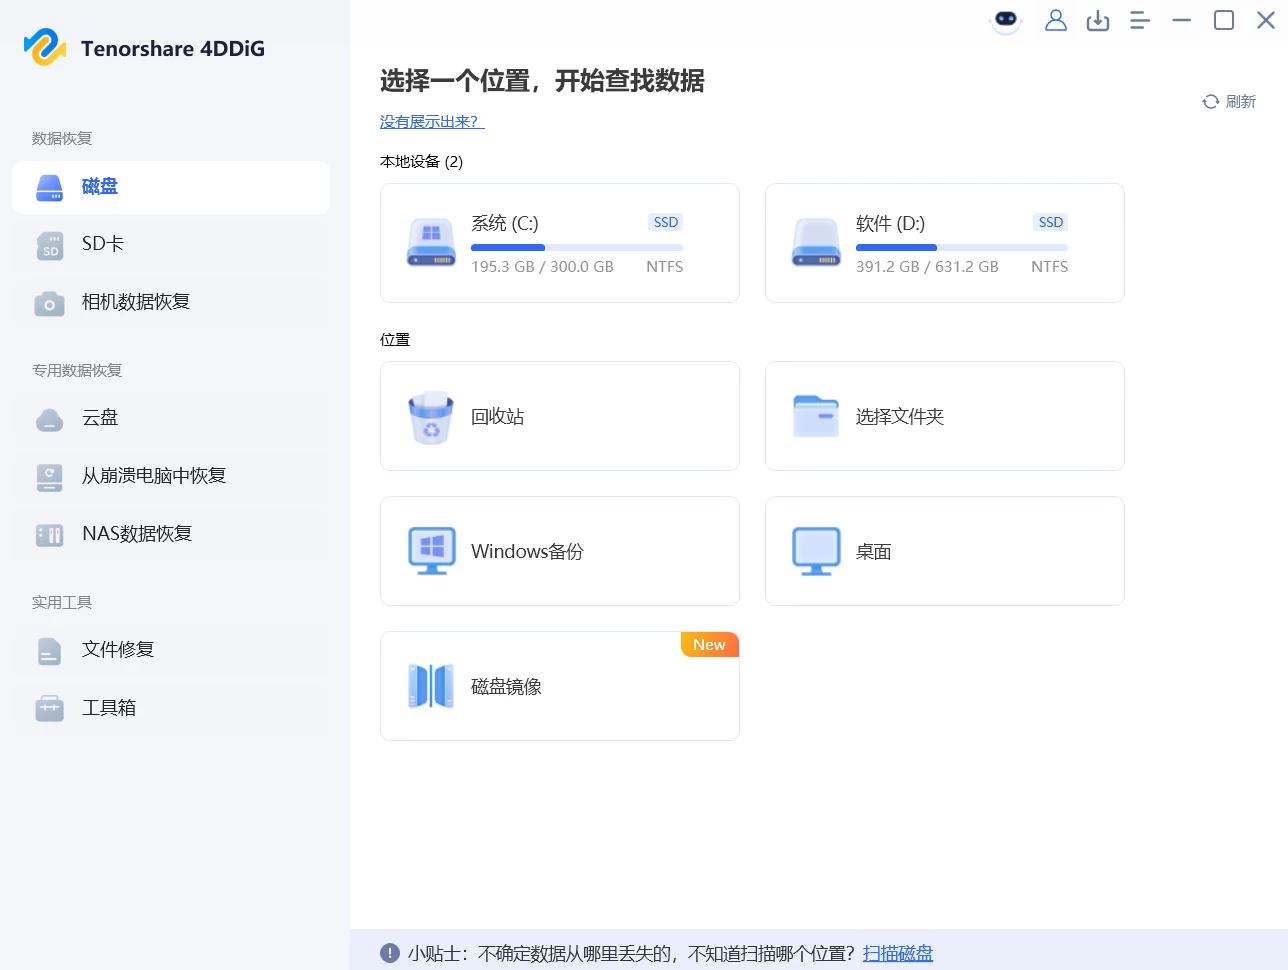Click the 本地设备 (2) heading
Screen dimensions: 1288x970
coord(421,162)
